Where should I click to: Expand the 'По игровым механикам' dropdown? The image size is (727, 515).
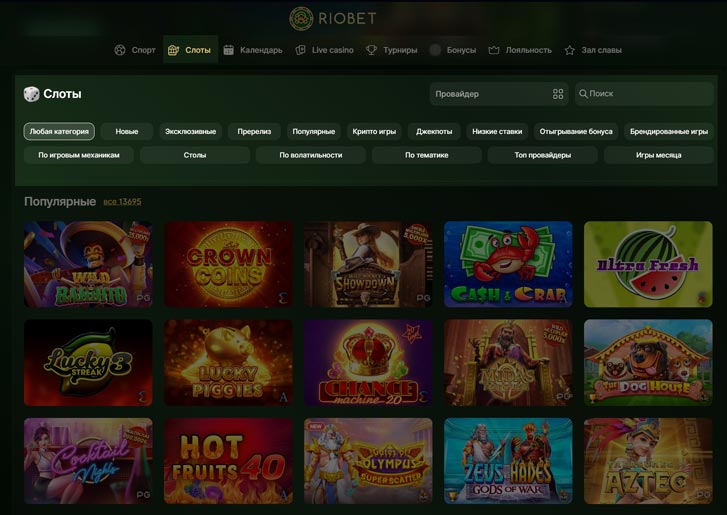point(79,155)
